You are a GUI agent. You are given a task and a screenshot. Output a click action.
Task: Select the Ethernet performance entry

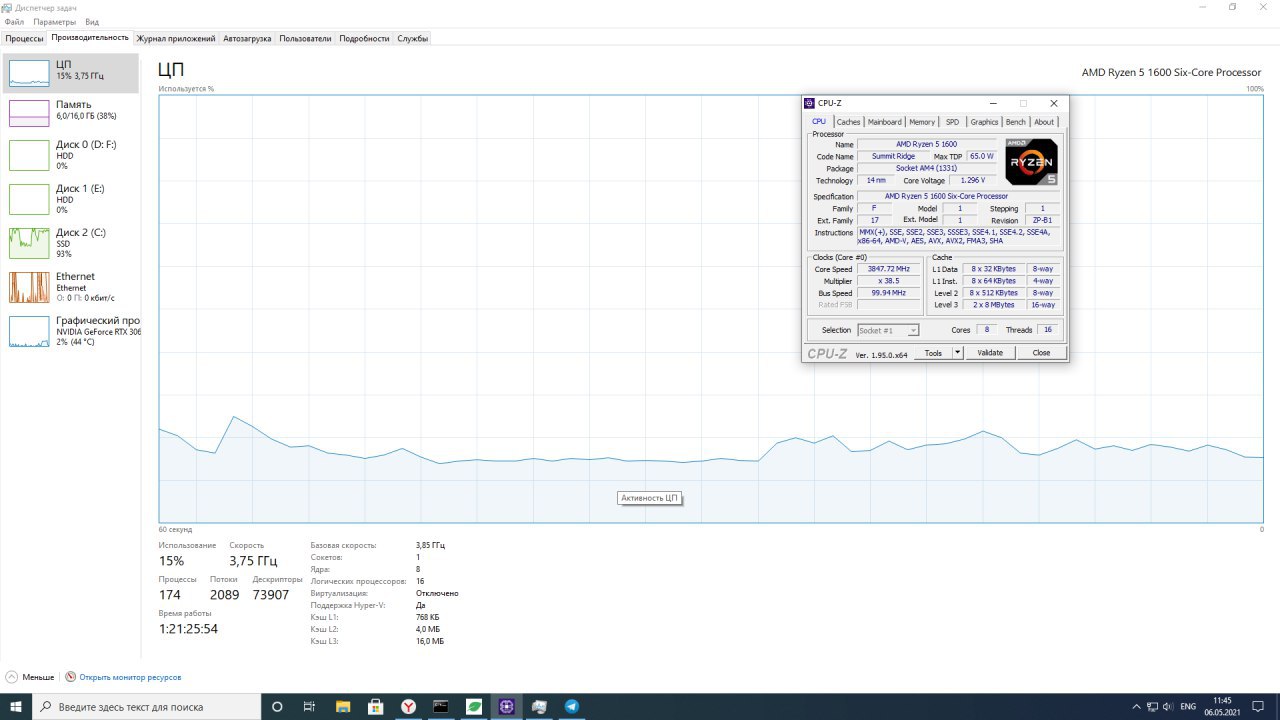(72, 288)
